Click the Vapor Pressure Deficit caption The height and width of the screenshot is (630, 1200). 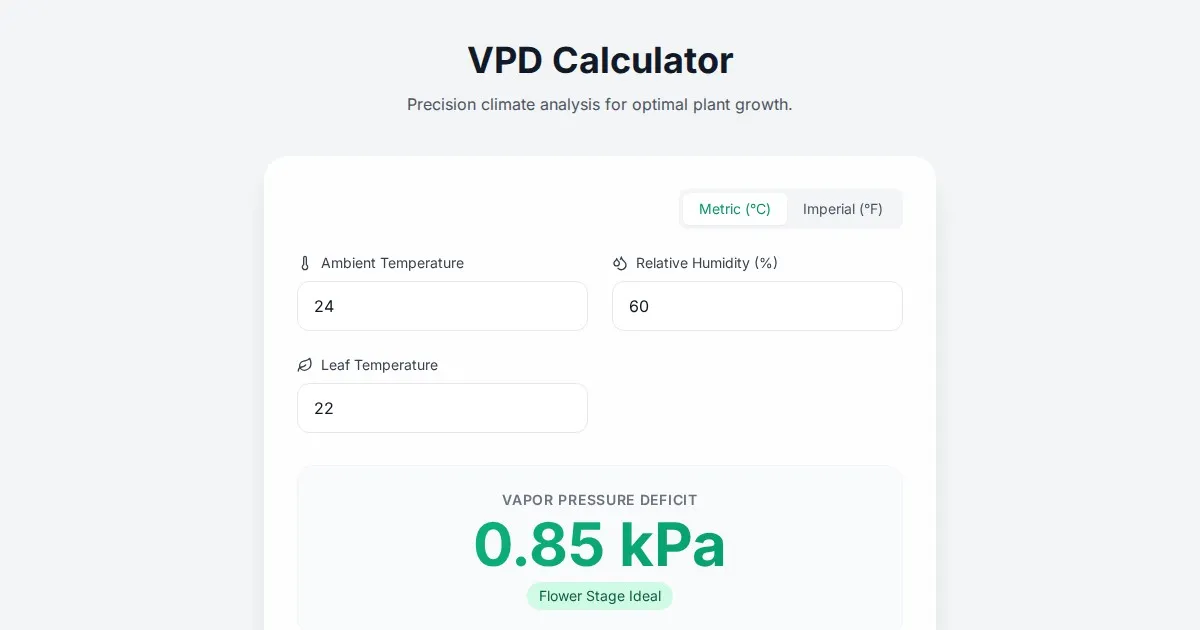600,500
